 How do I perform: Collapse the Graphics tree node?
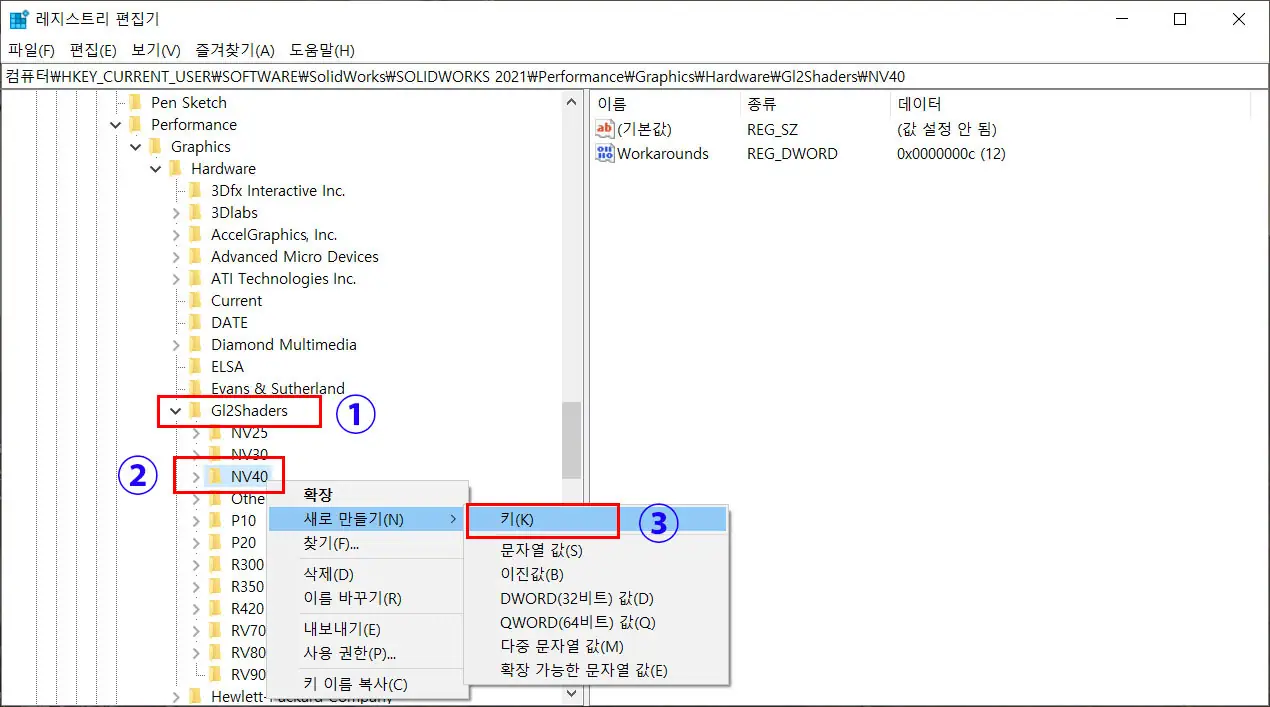coord(136,146)
